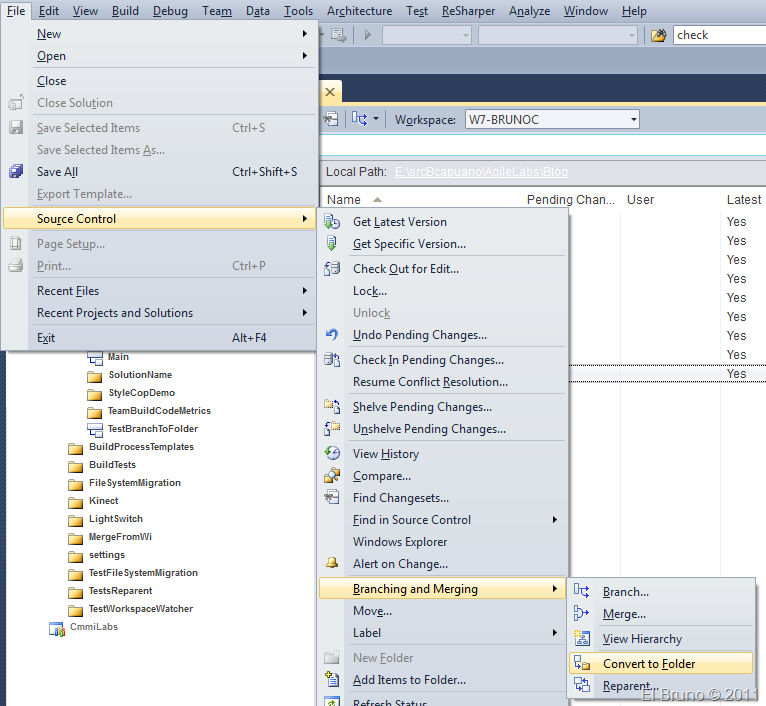Click the Save All icon
This screenshot has width=766, height=706.
16,172
